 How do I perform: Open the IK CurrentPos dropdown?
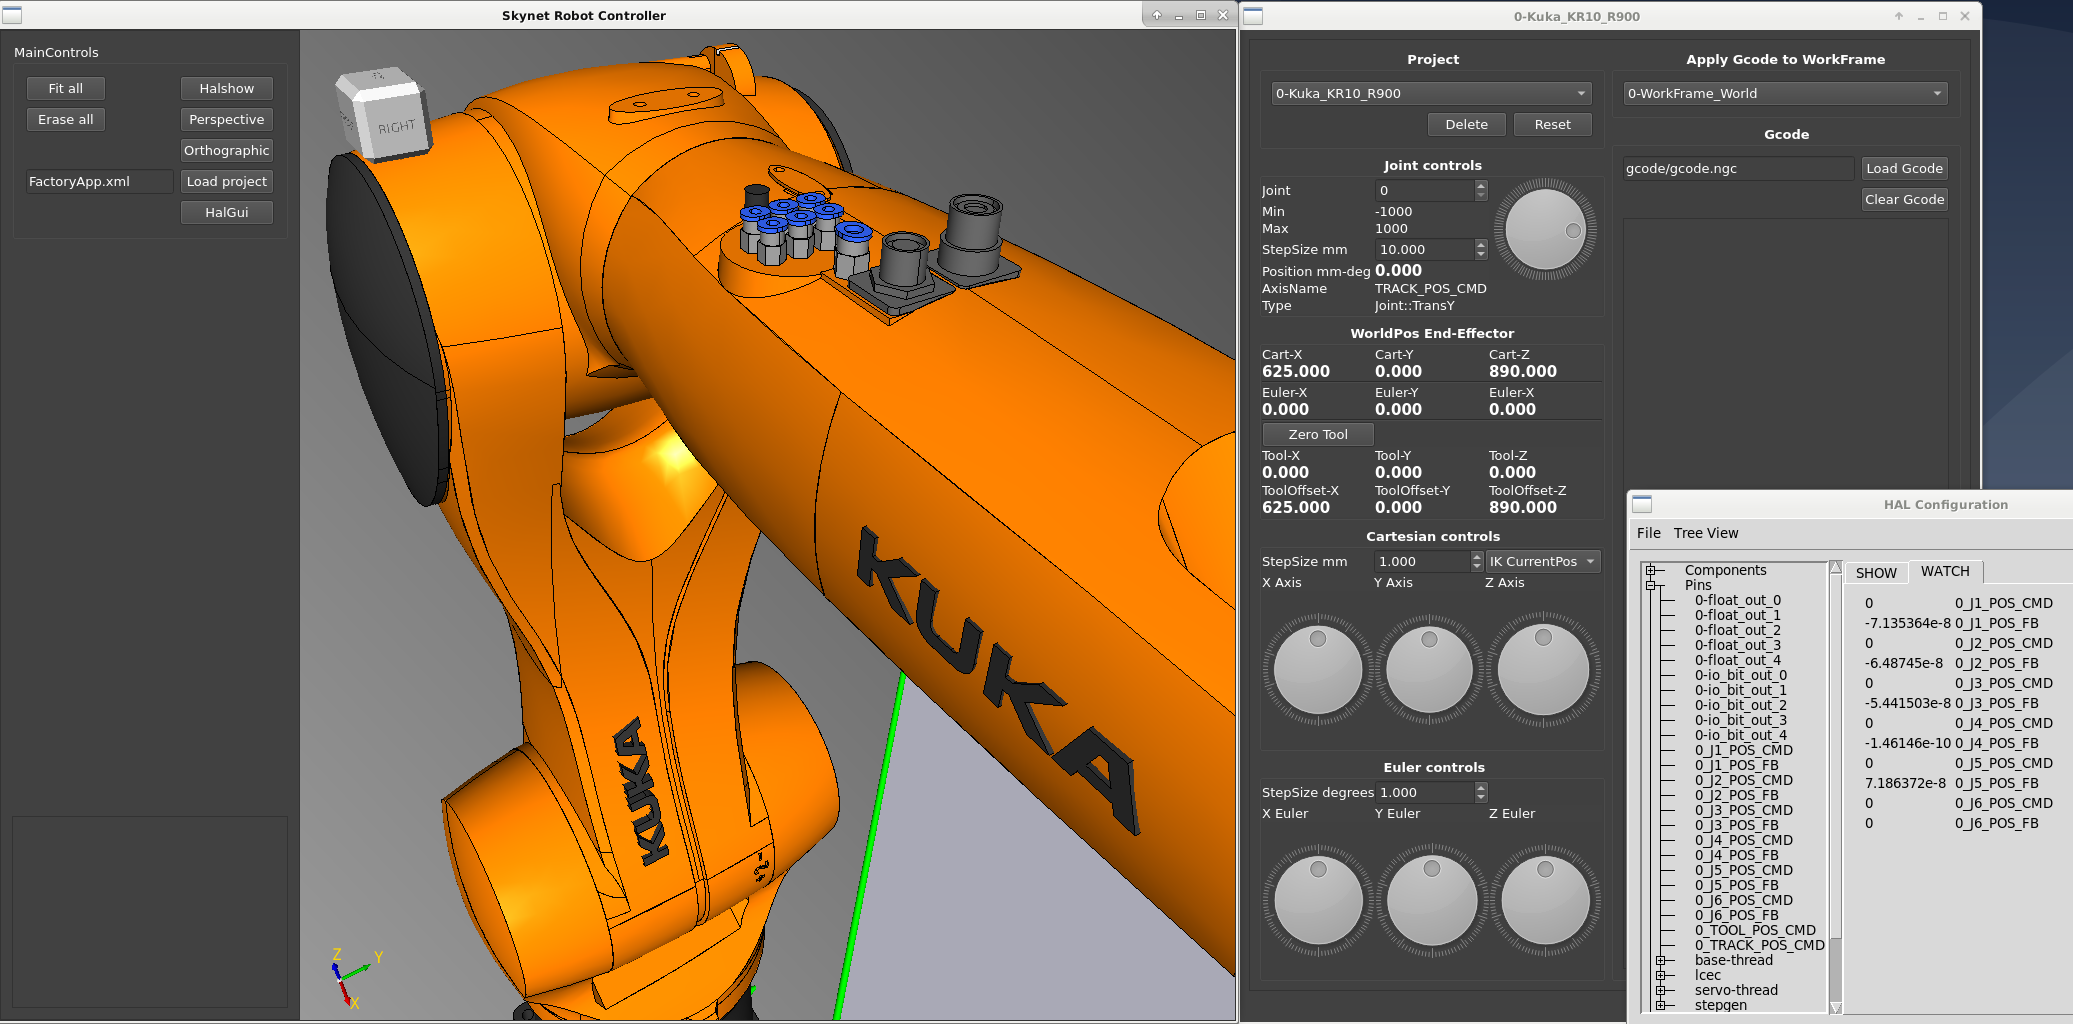1543,561
